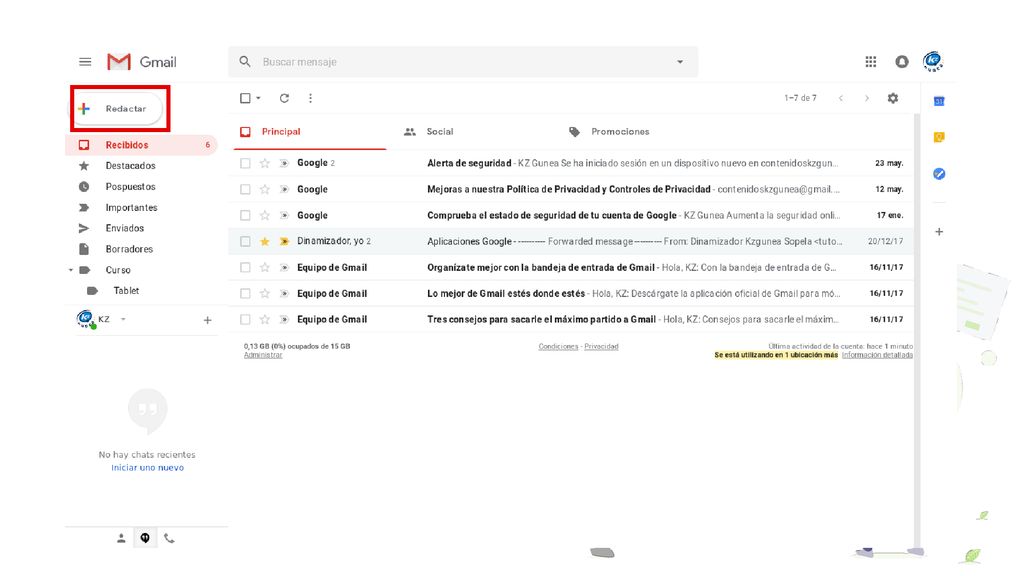The width and height of the screenshot is (1024, 576).
Task: Check the Dinamizador email checkbox
Action: pos(245,242)
